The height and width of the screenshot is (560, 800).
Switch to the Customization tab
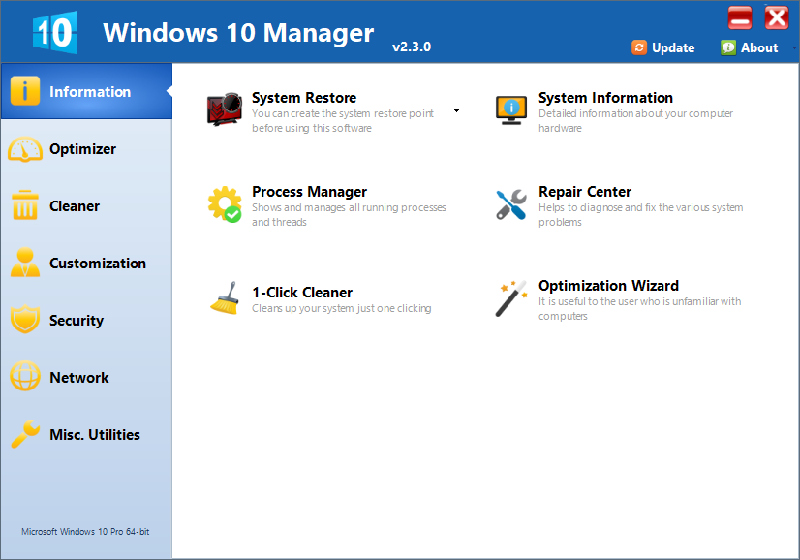click(86, 263)
